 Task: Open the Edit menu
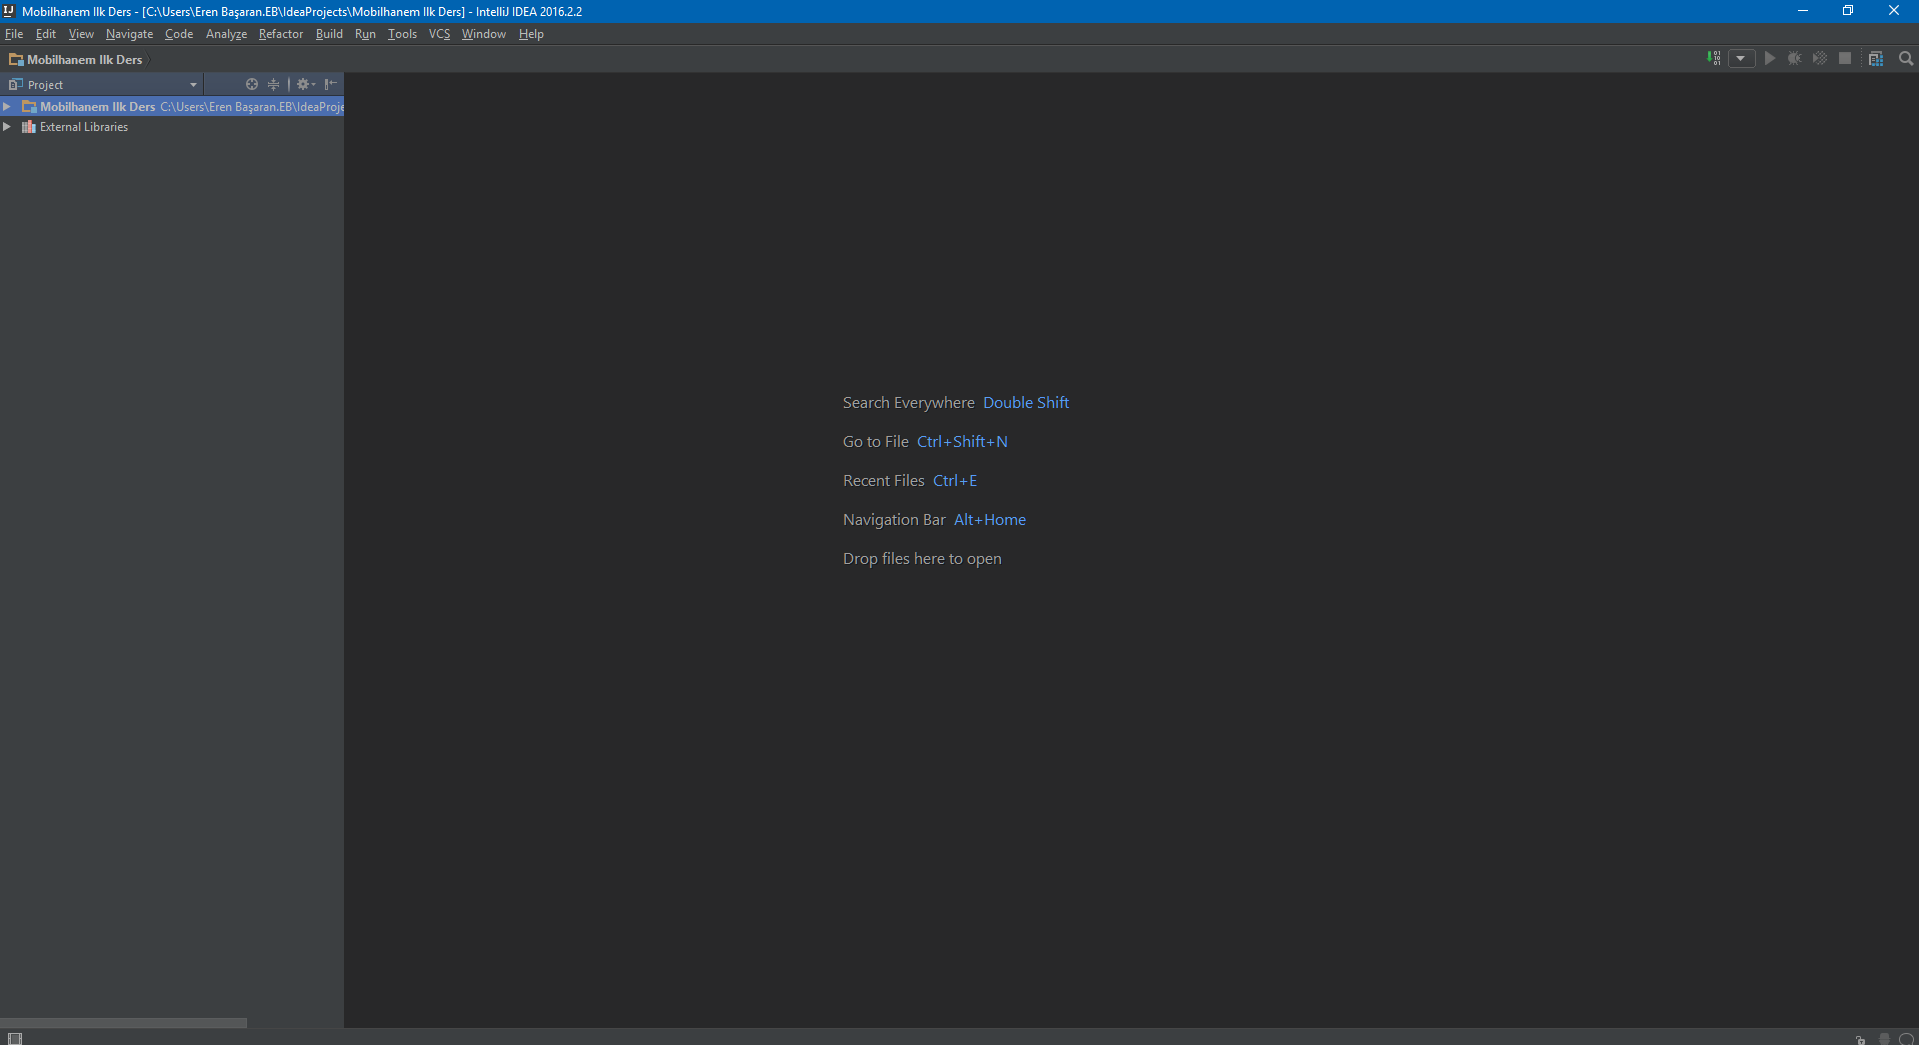click(46, 34)
